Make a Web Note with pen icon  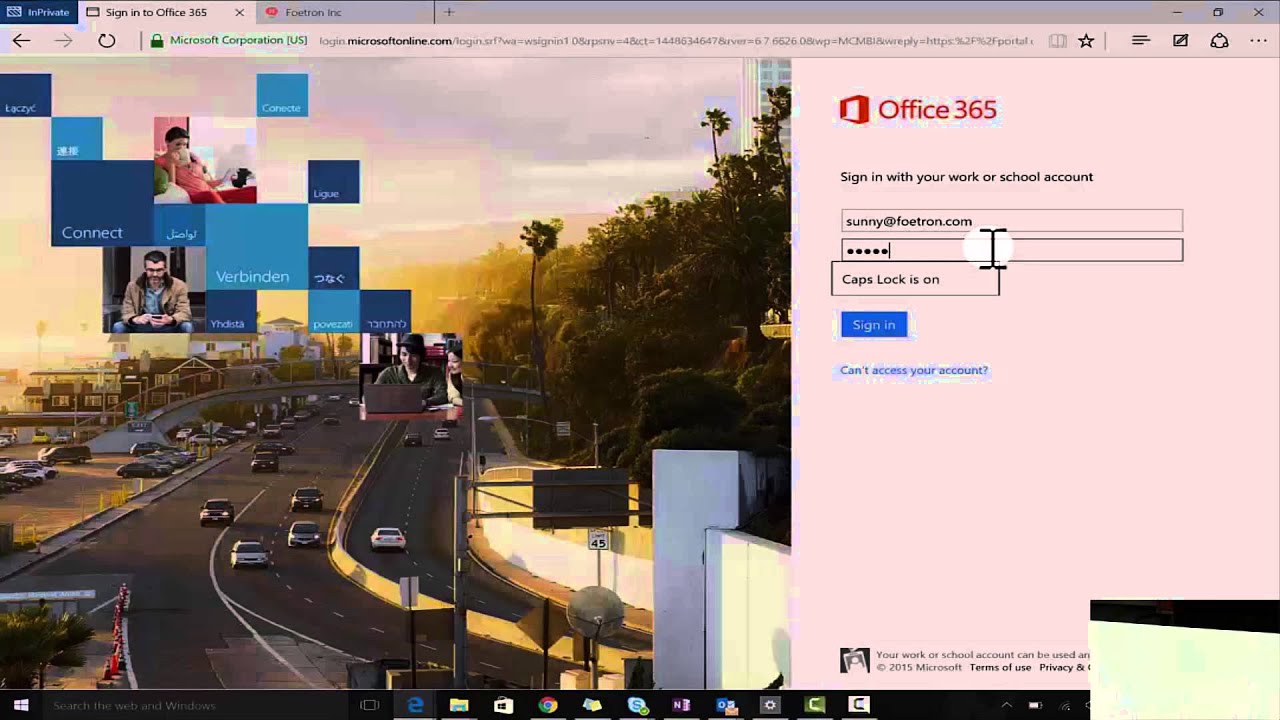1180,41
